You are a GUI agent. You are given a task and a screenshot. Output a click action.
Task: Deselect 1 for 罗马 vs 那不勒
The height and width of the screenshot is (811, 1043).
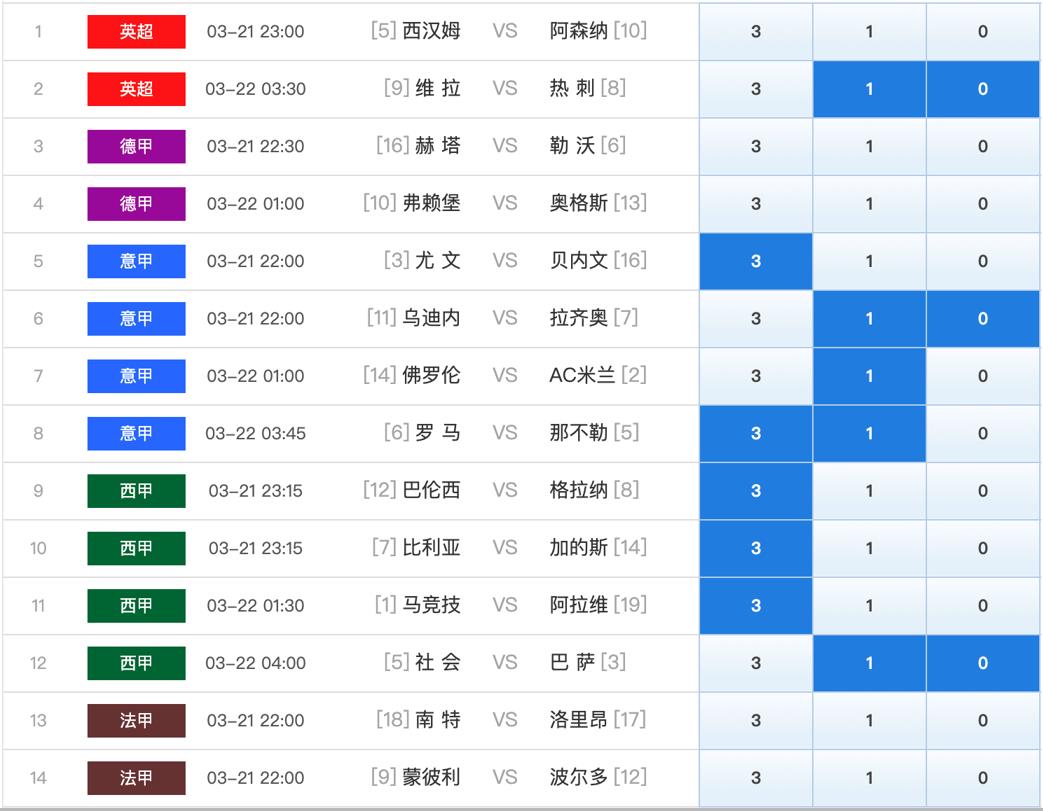click(x=869, y=434)
